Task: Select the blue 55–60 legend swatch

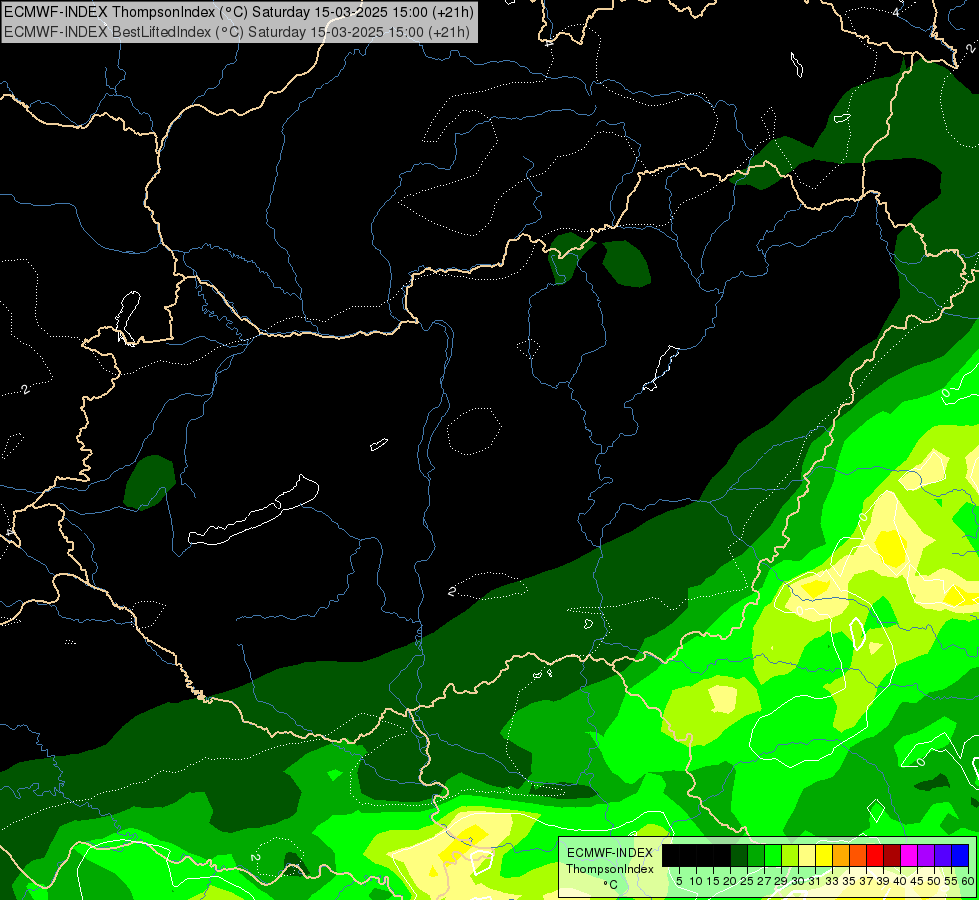Action: 960,855
